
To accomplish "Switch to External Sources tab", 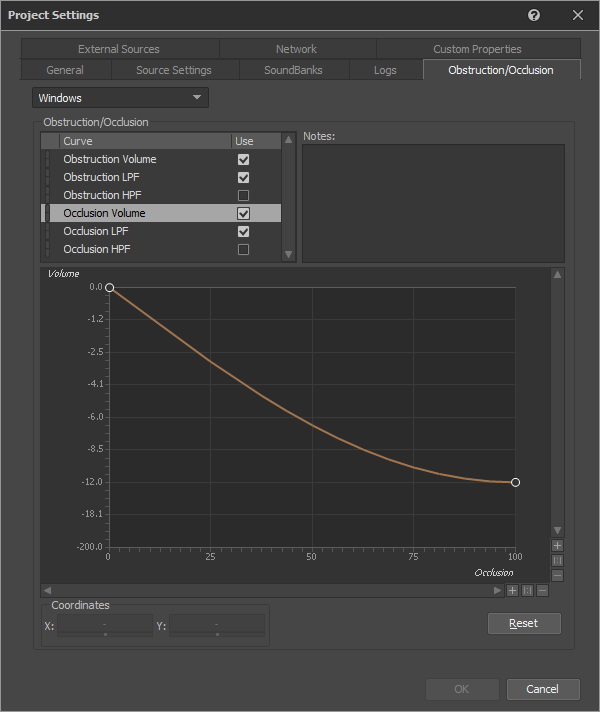I will pyautogui.click(x=120, y=49).
